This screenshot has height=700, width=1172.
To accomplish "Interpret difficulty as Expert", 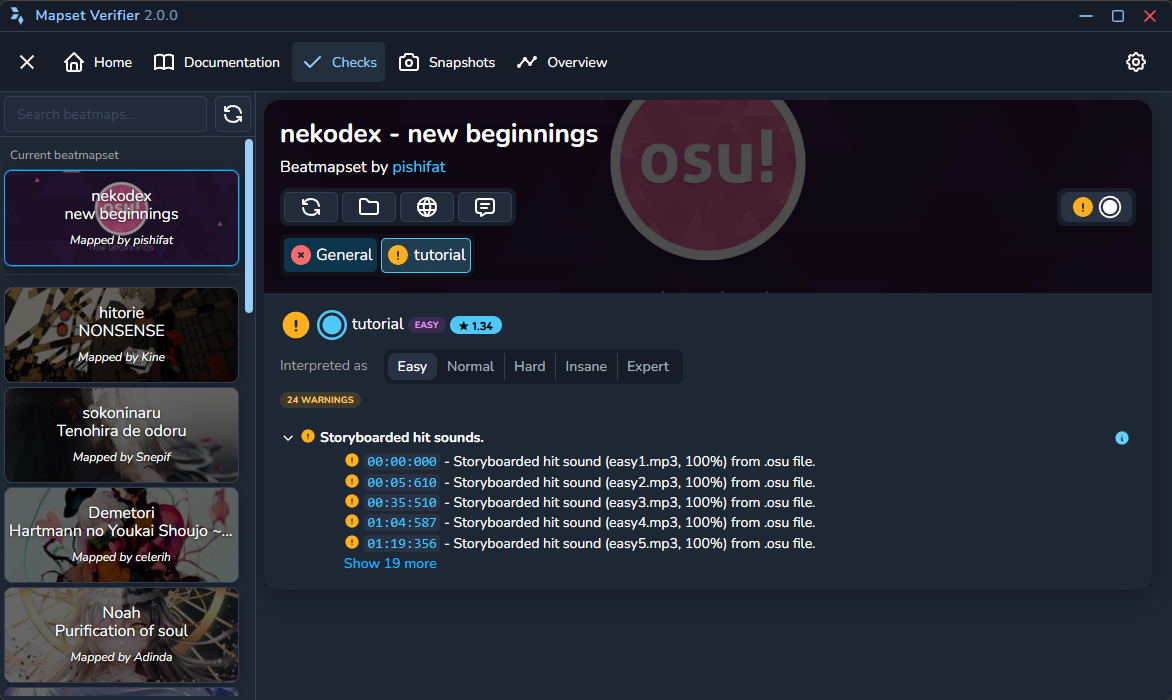I will pos(647,367).
